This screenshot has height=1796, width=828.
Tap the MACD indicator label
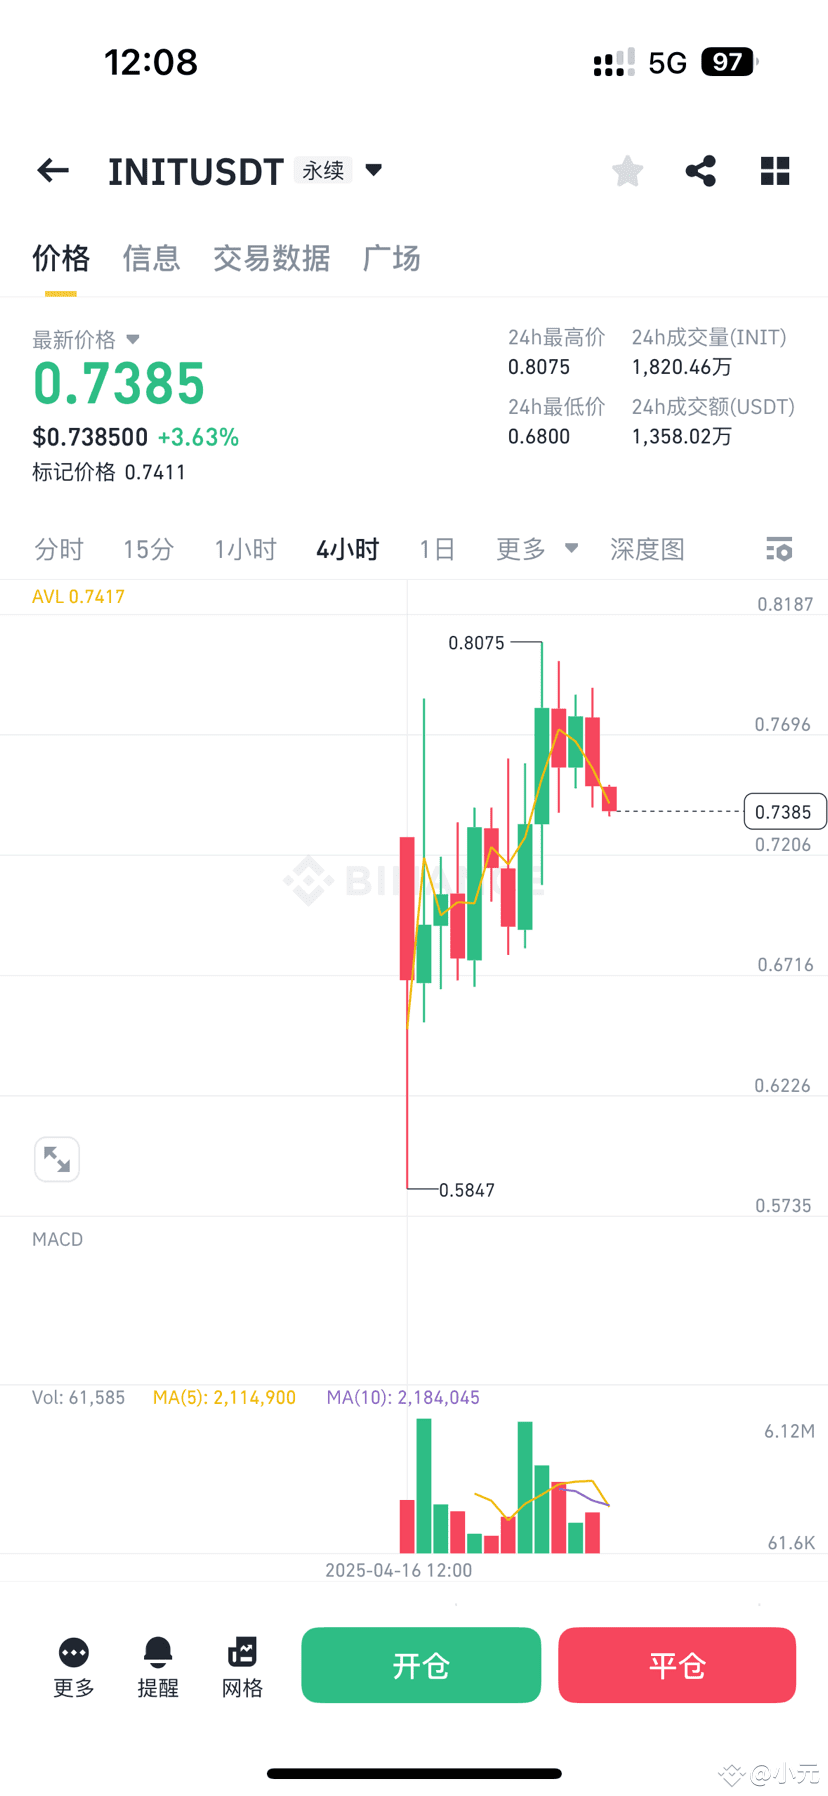(x=57, y=1238)
